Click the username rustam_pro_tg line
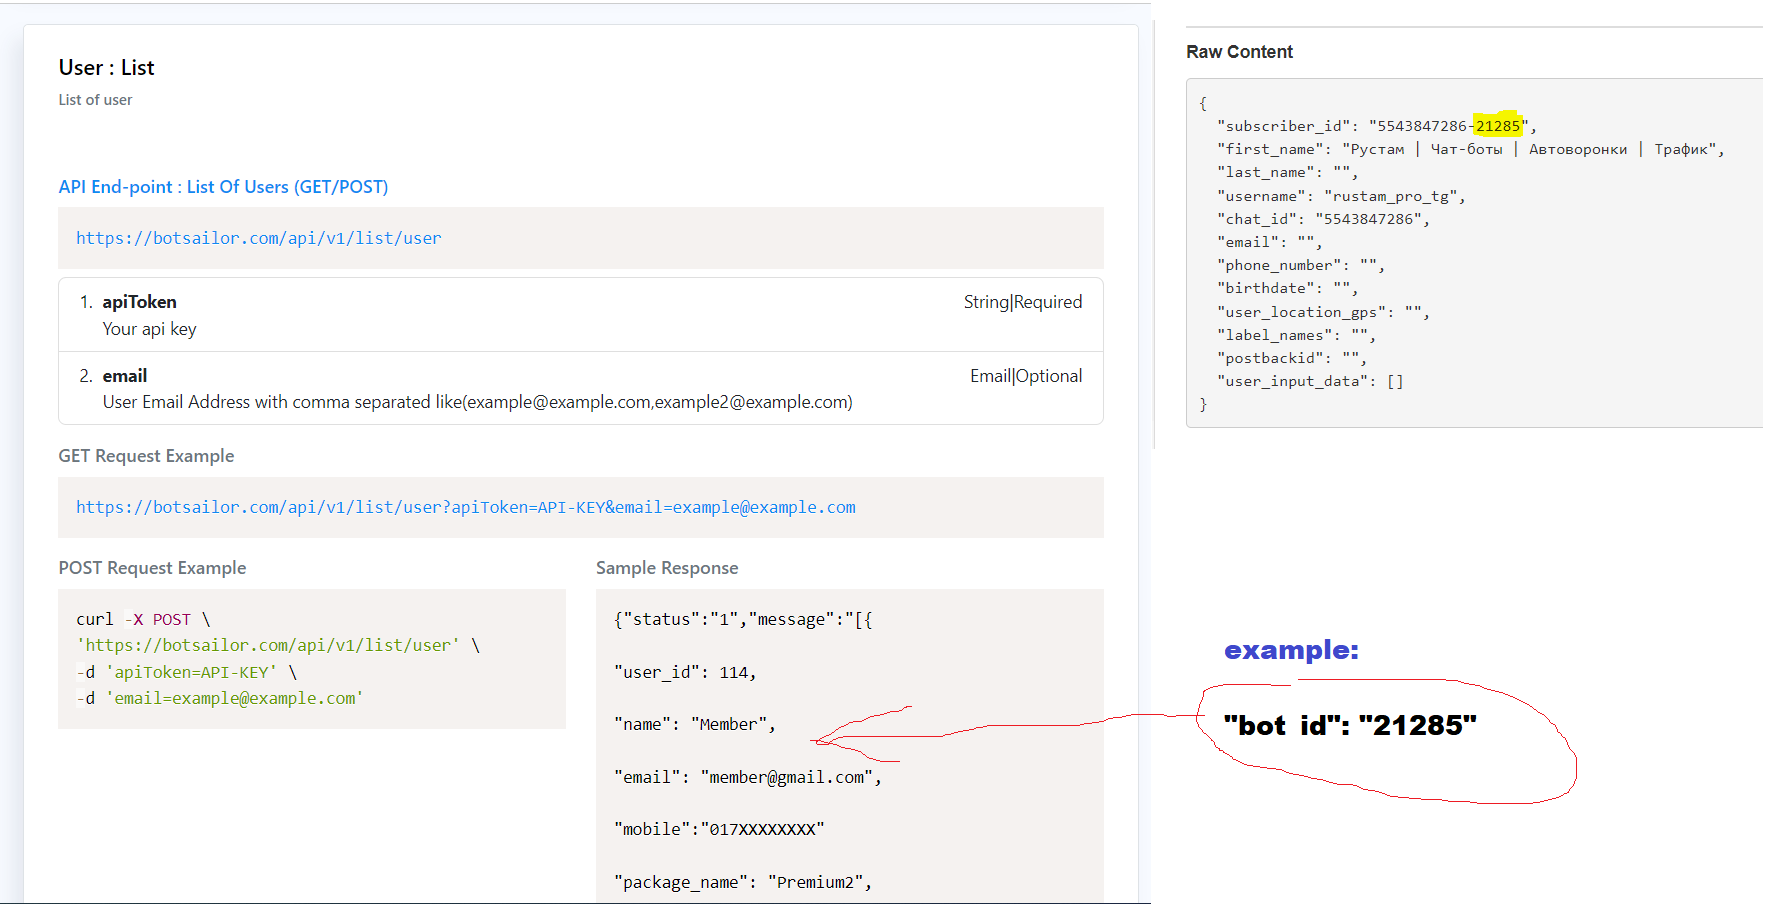 pos(1341,196)
